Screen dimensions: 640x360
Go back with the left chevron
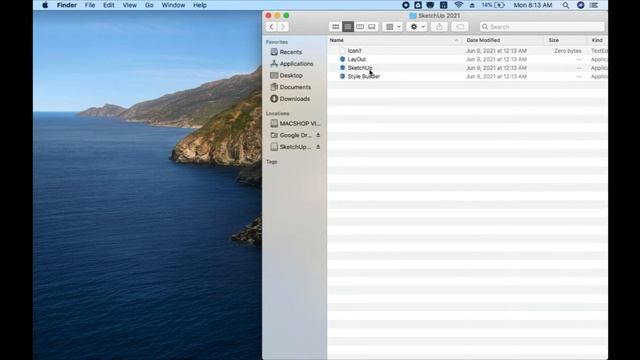pyautogui.click(x=271, y=27)
